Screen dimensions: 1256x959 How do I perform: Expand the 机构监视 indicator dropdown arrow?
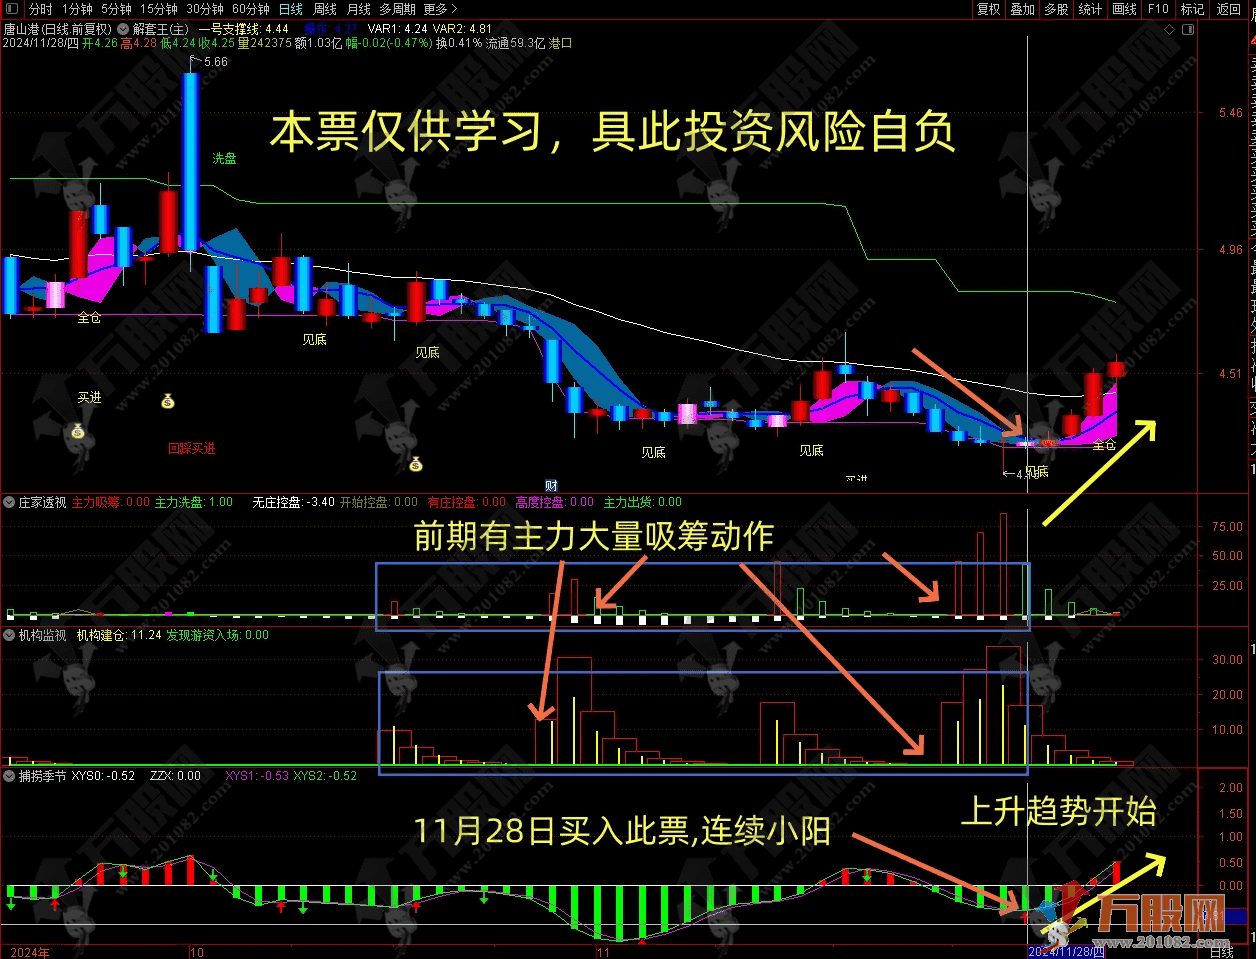[10, 635]
